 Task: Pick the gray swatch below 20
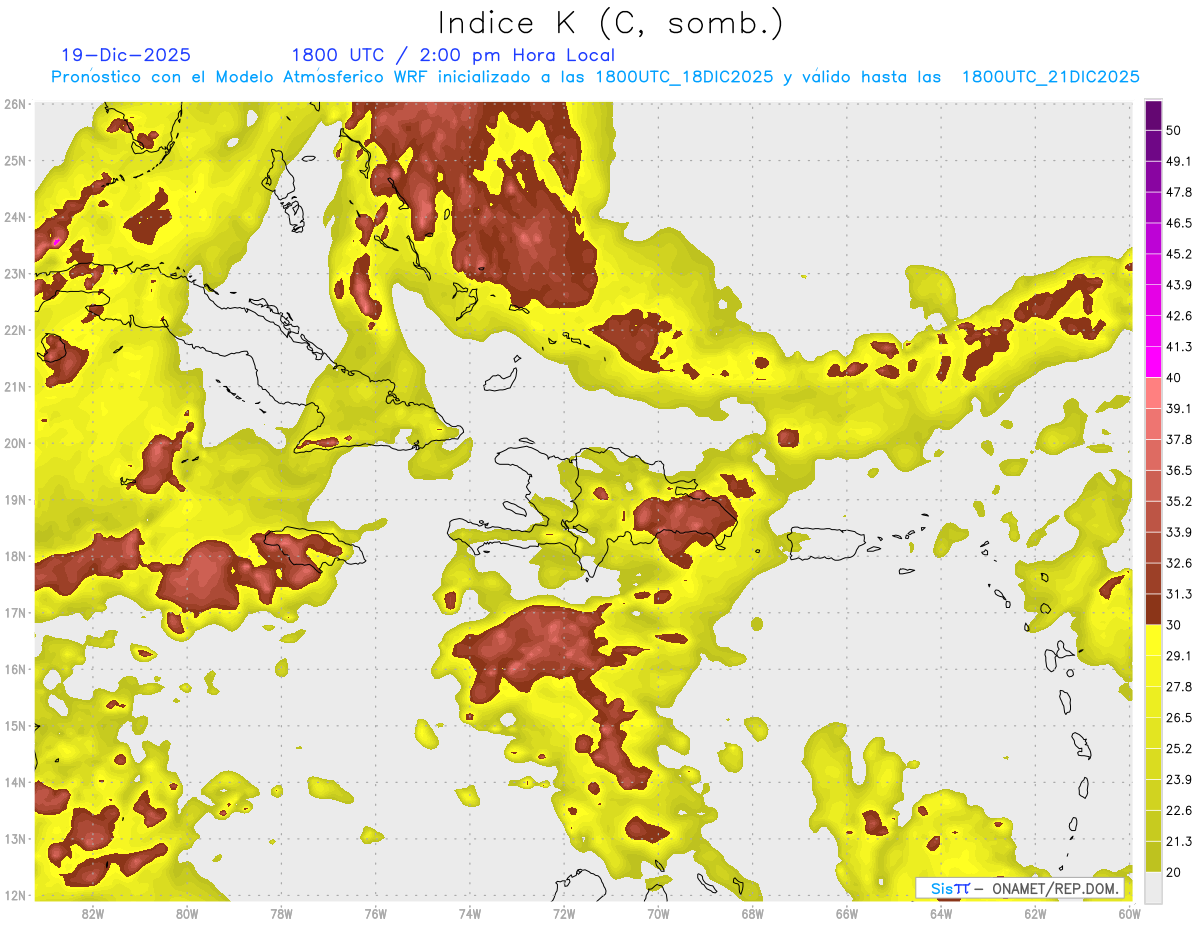click(1153, 887)
